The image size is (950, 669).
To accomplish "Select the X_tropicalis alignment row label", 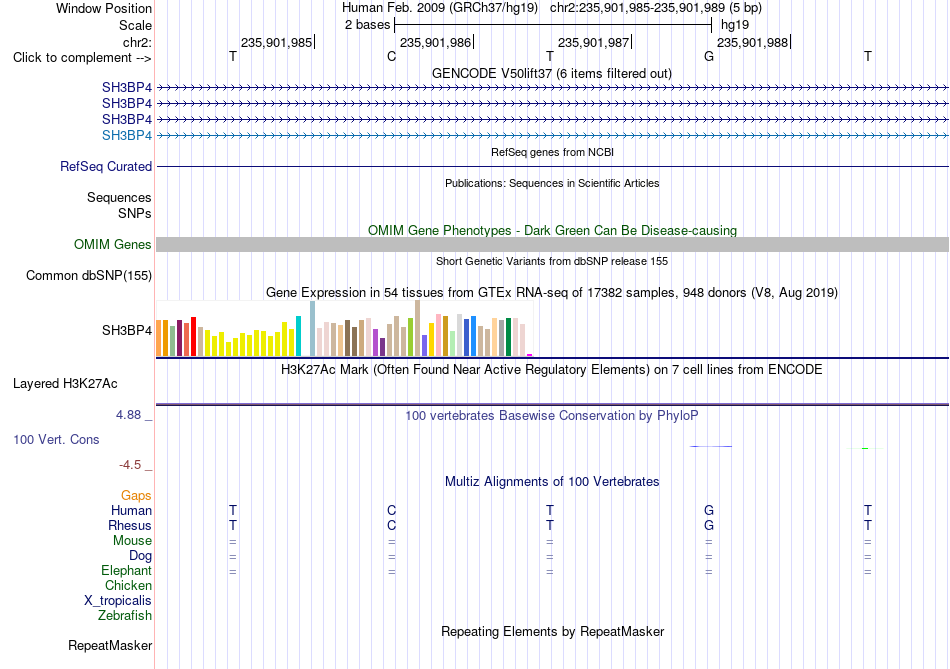I will point(118,601).
